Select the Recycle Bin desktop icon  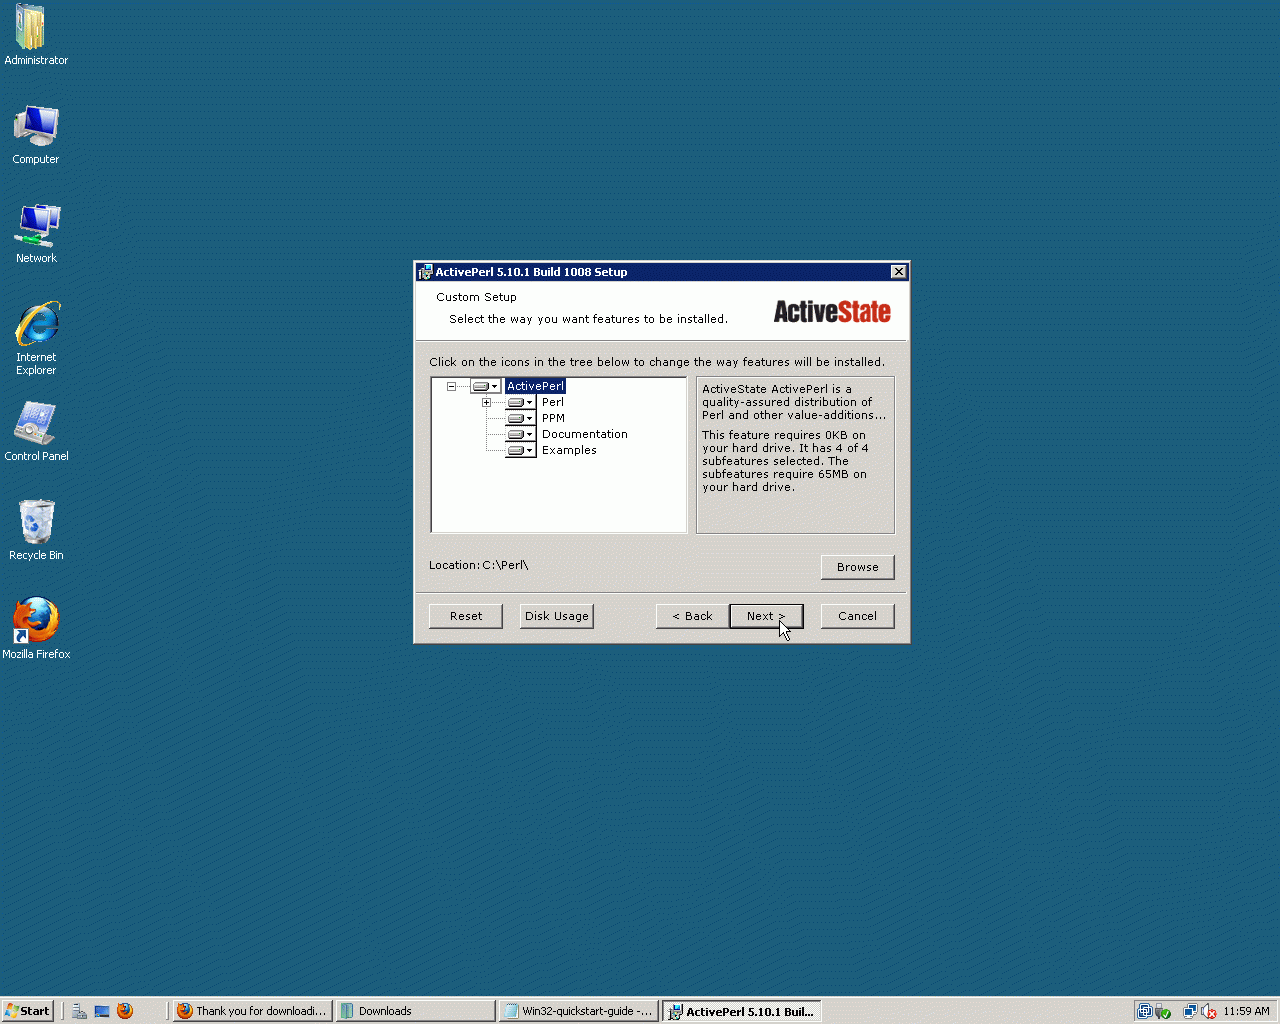click(36, 530)
